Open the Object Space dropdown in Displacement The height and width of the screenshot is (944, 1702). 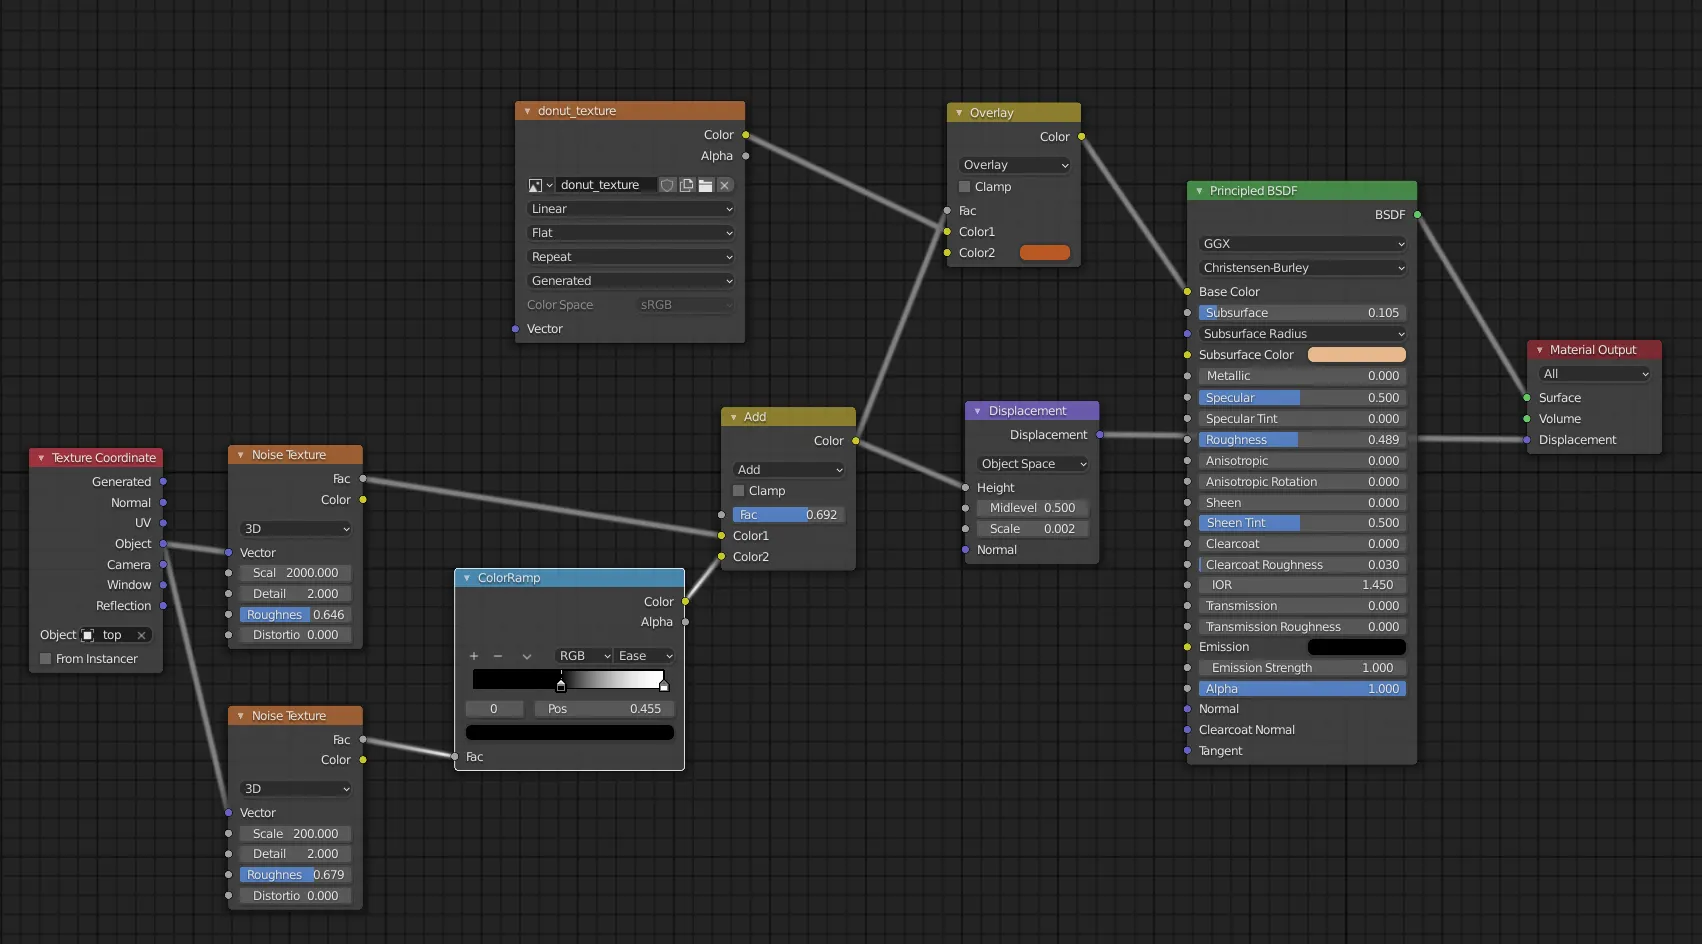pyautogui.click(x=1033, y=464)
